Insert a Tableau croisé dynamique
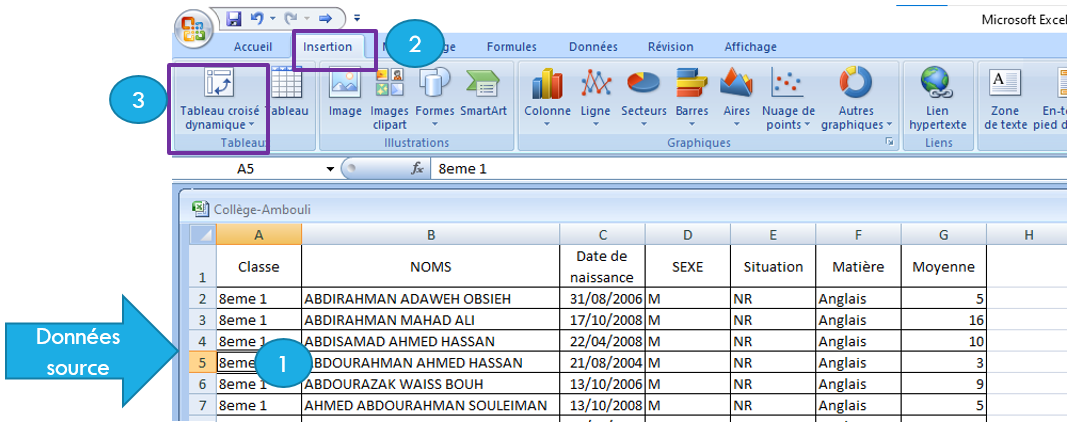This screenshot has width=1072, height=432. point(219,99)
